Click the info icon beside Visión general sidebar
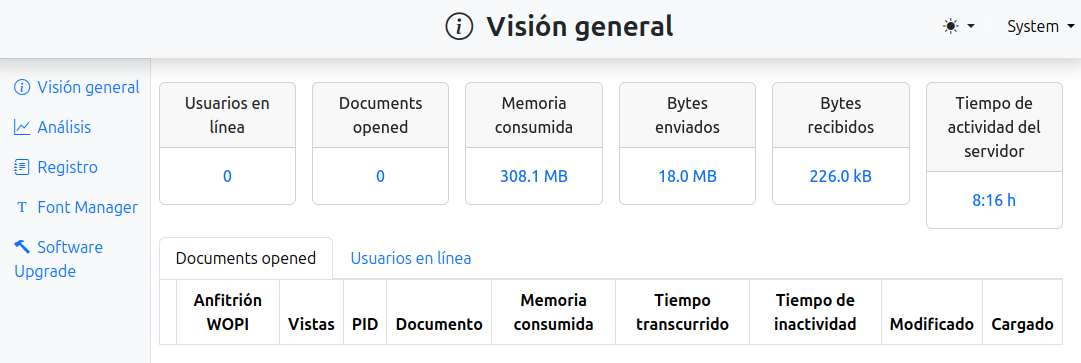 (x=23, y=87)
